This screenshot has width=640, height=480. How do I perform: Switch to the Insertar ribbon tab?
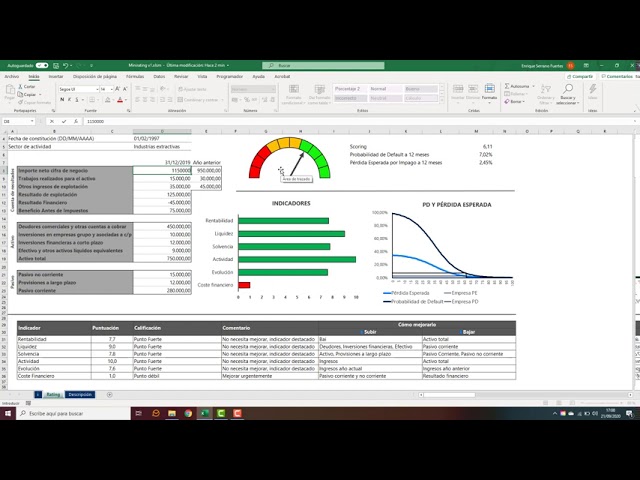click(56, 76)
